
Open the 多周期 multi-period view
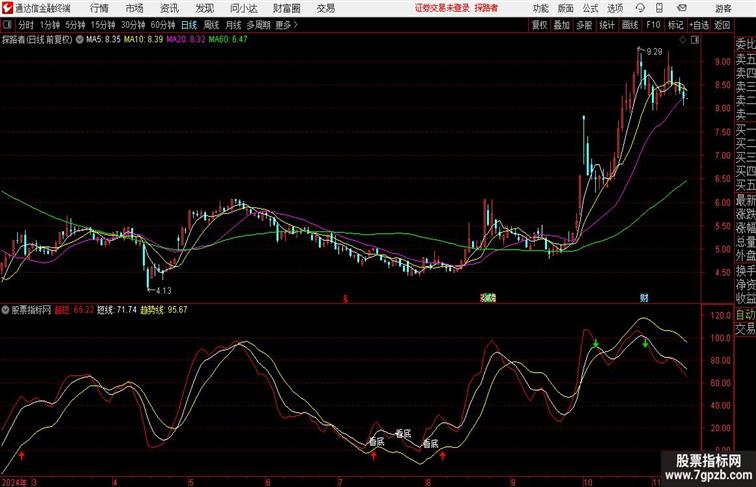258,25
